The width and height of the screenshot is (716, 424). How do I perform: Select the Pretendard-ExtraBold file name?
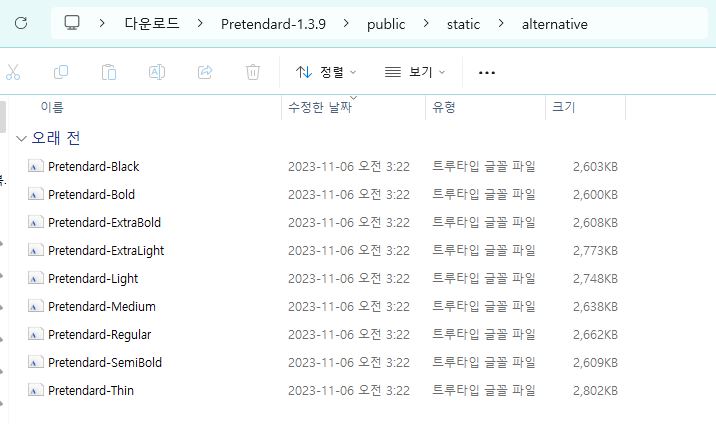click(x=105, y=222)
